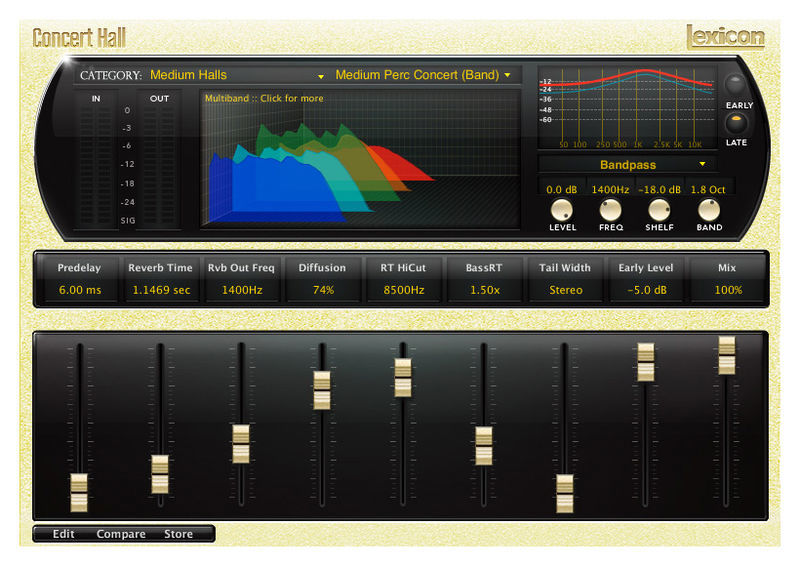Click the RT HiCut fader handle
The height and width of the screenshot is (566, 800).
(x=403, y=378)
